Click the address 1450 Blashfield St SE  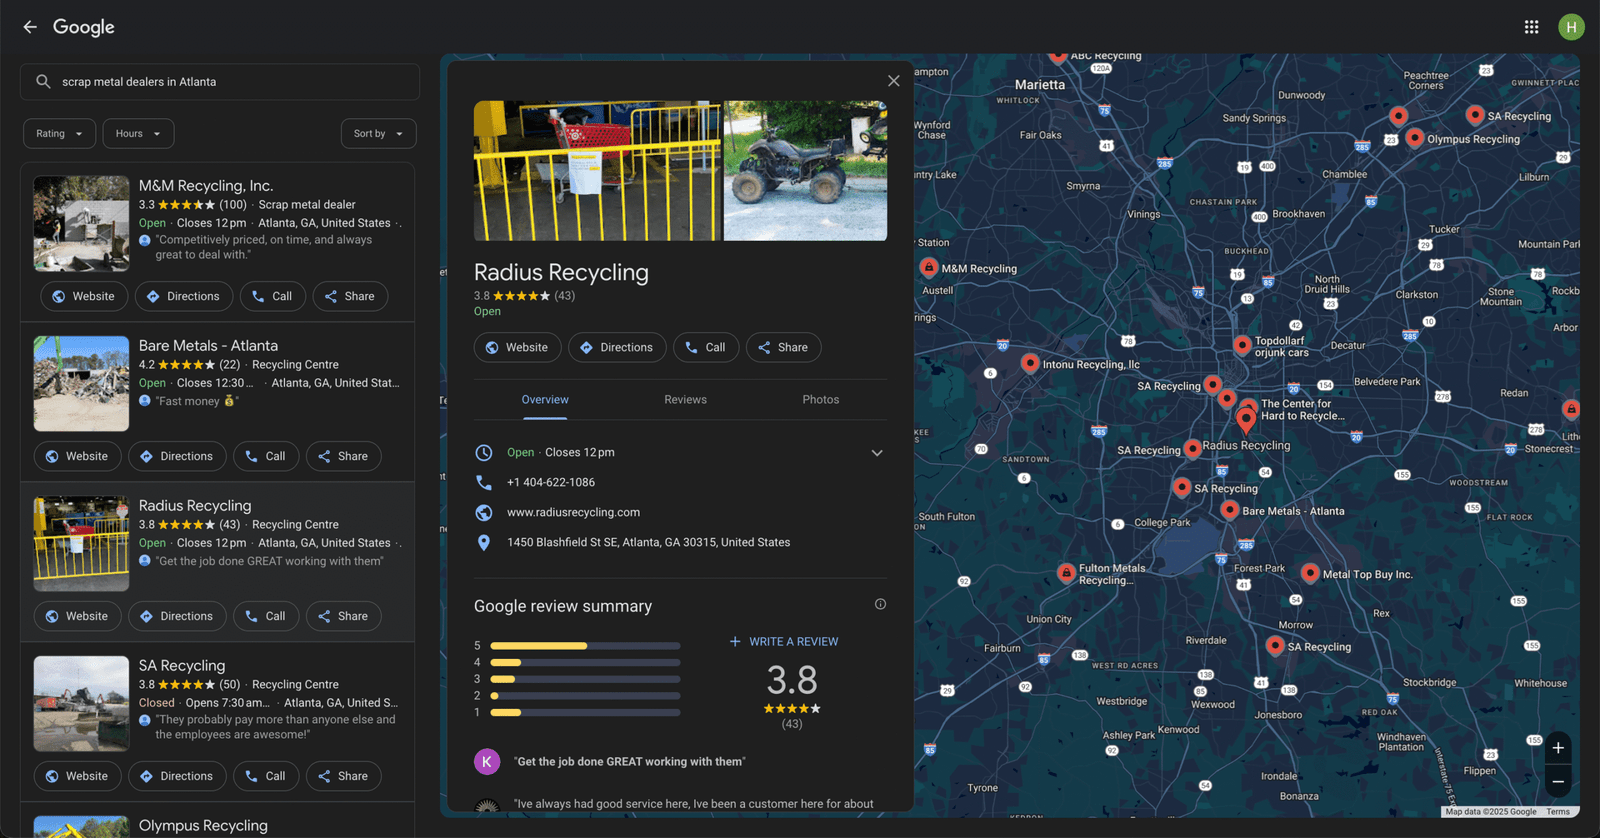[648, 542]
